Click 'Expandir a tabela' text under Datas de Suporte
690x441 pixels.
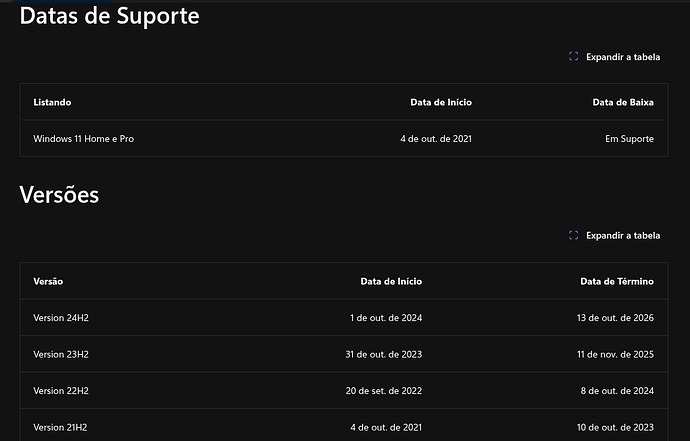point(623,57)
